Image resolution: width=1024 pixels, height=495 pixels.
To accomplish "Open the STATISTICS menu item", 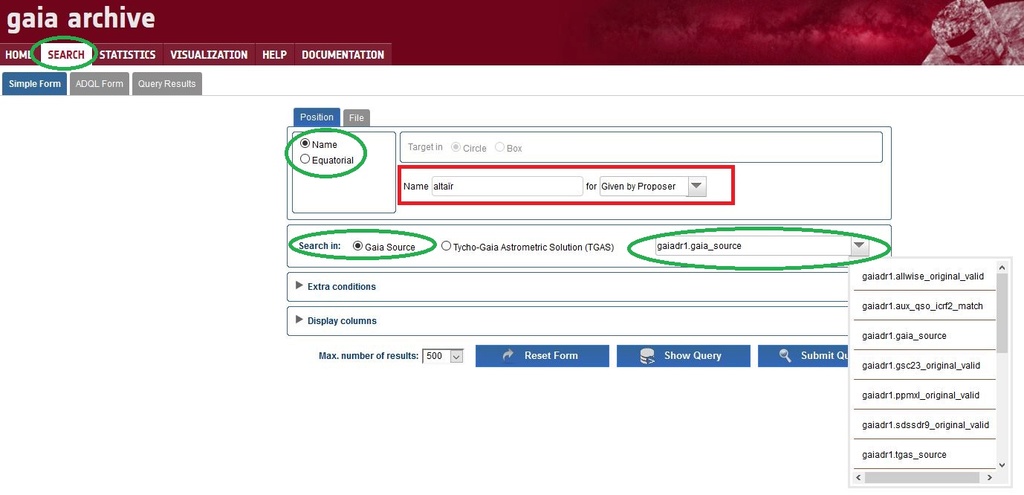I will [x=127, y=55].
